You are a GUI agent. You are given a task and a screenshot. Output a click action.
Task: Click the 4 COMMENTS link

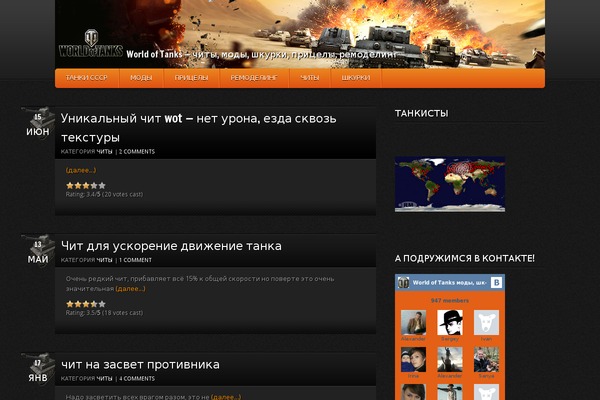(x=137, y=379)
